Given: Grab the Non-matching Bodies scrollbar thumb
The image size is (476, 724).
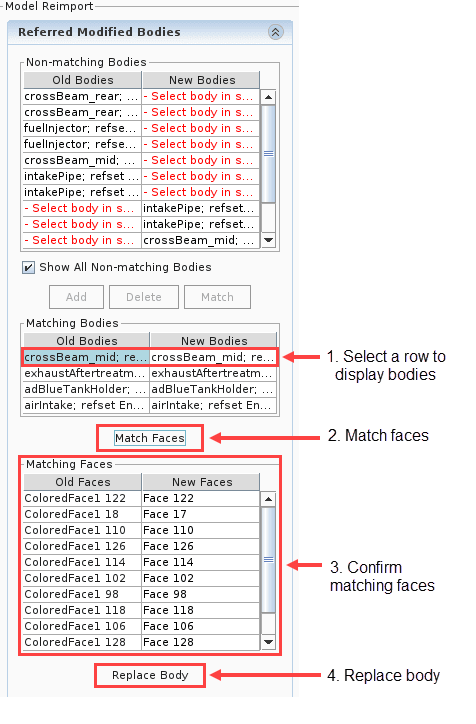Looking at the screenshot, I should point(268,154).
